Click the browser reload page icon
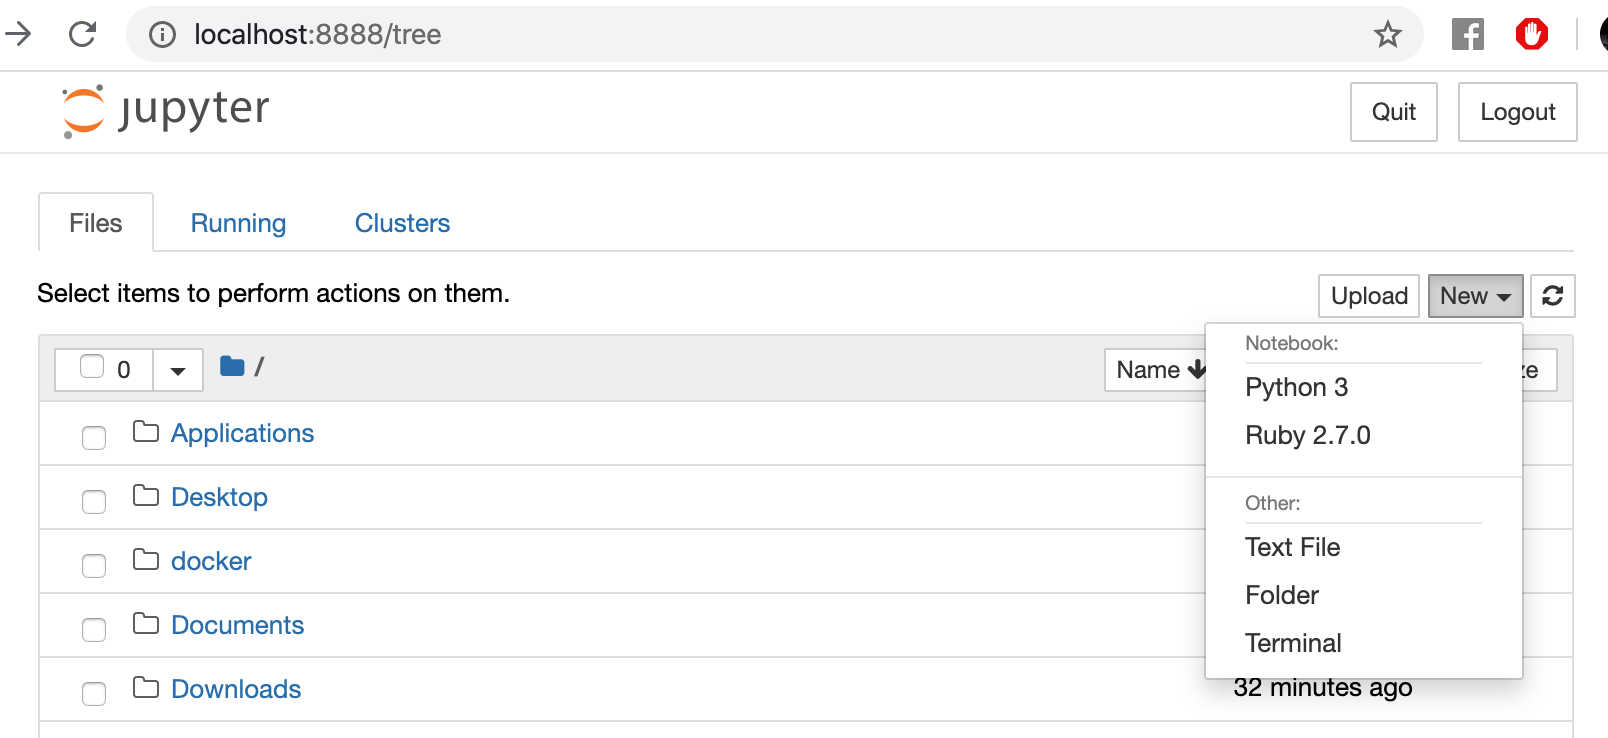1608x738 pixels. tap(82, 34)
